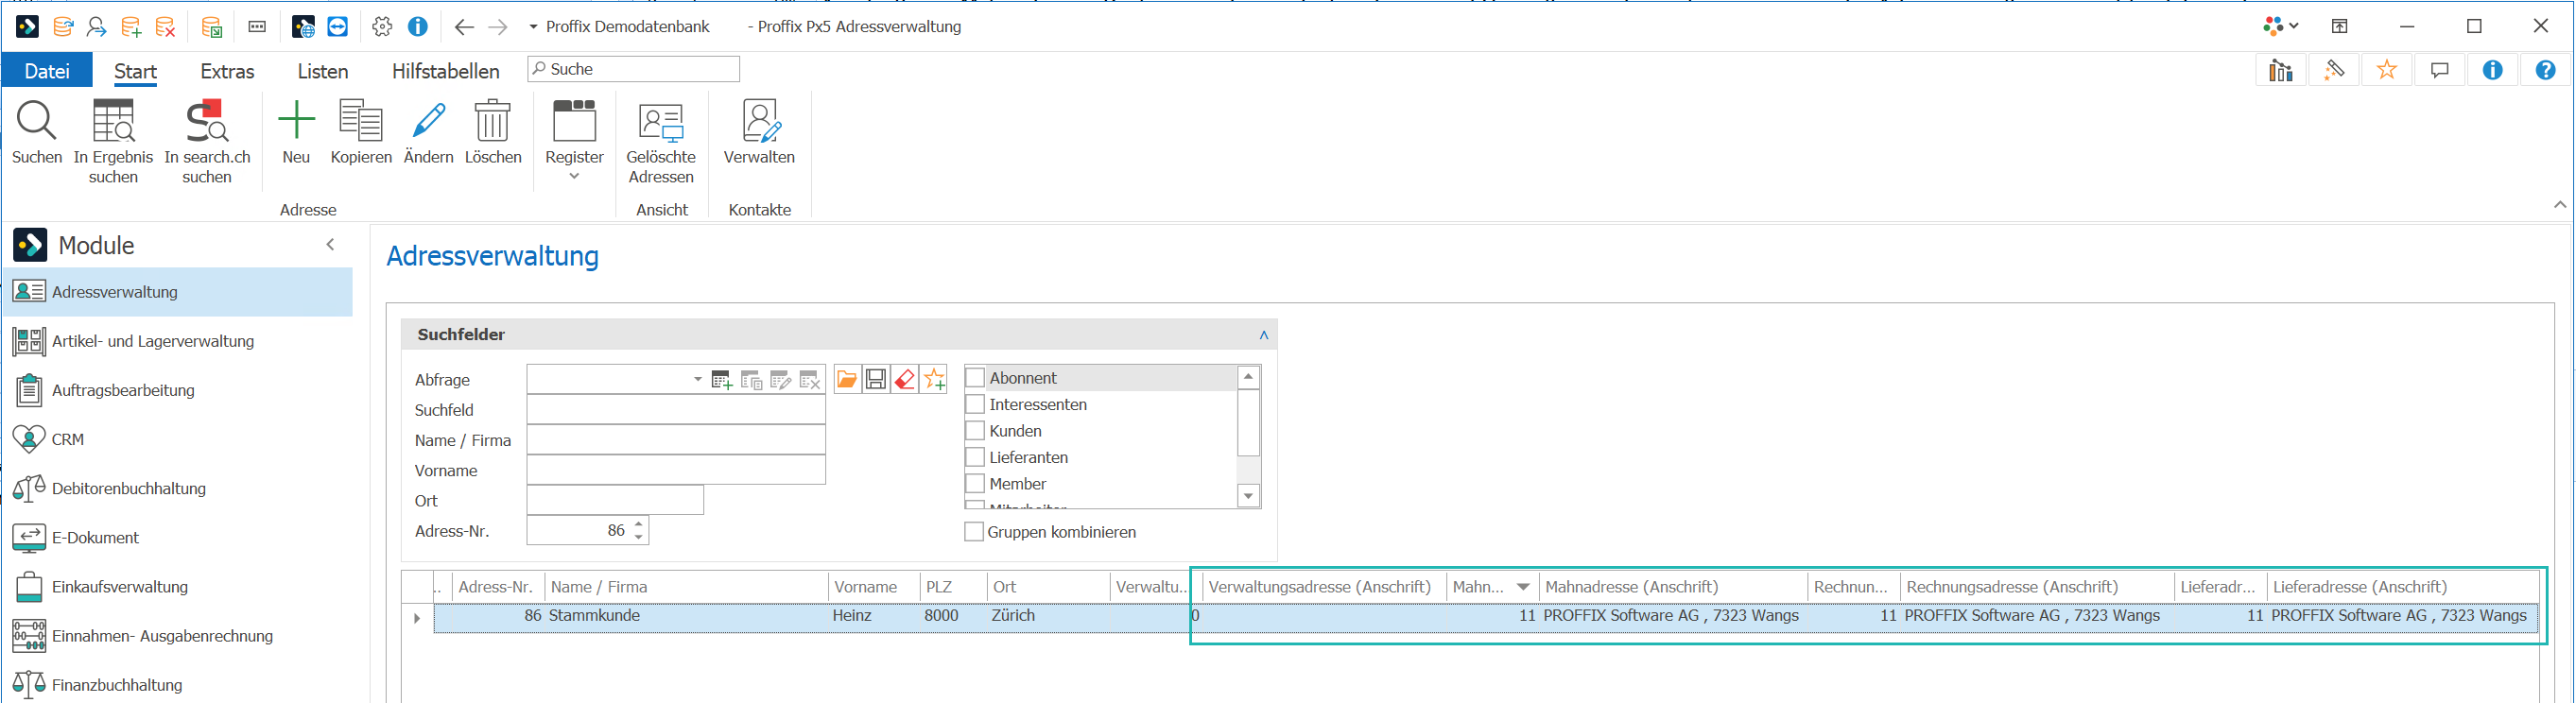Expand the Stammkunde row arrow
This screenshot has width=2576, height=703.
pos(417,618)
